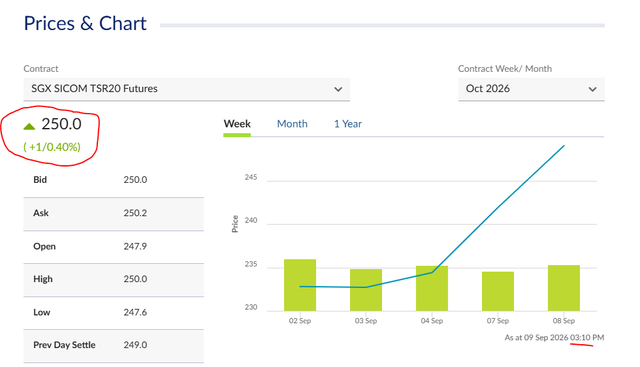Click the Contract field label

pos(41,69)
